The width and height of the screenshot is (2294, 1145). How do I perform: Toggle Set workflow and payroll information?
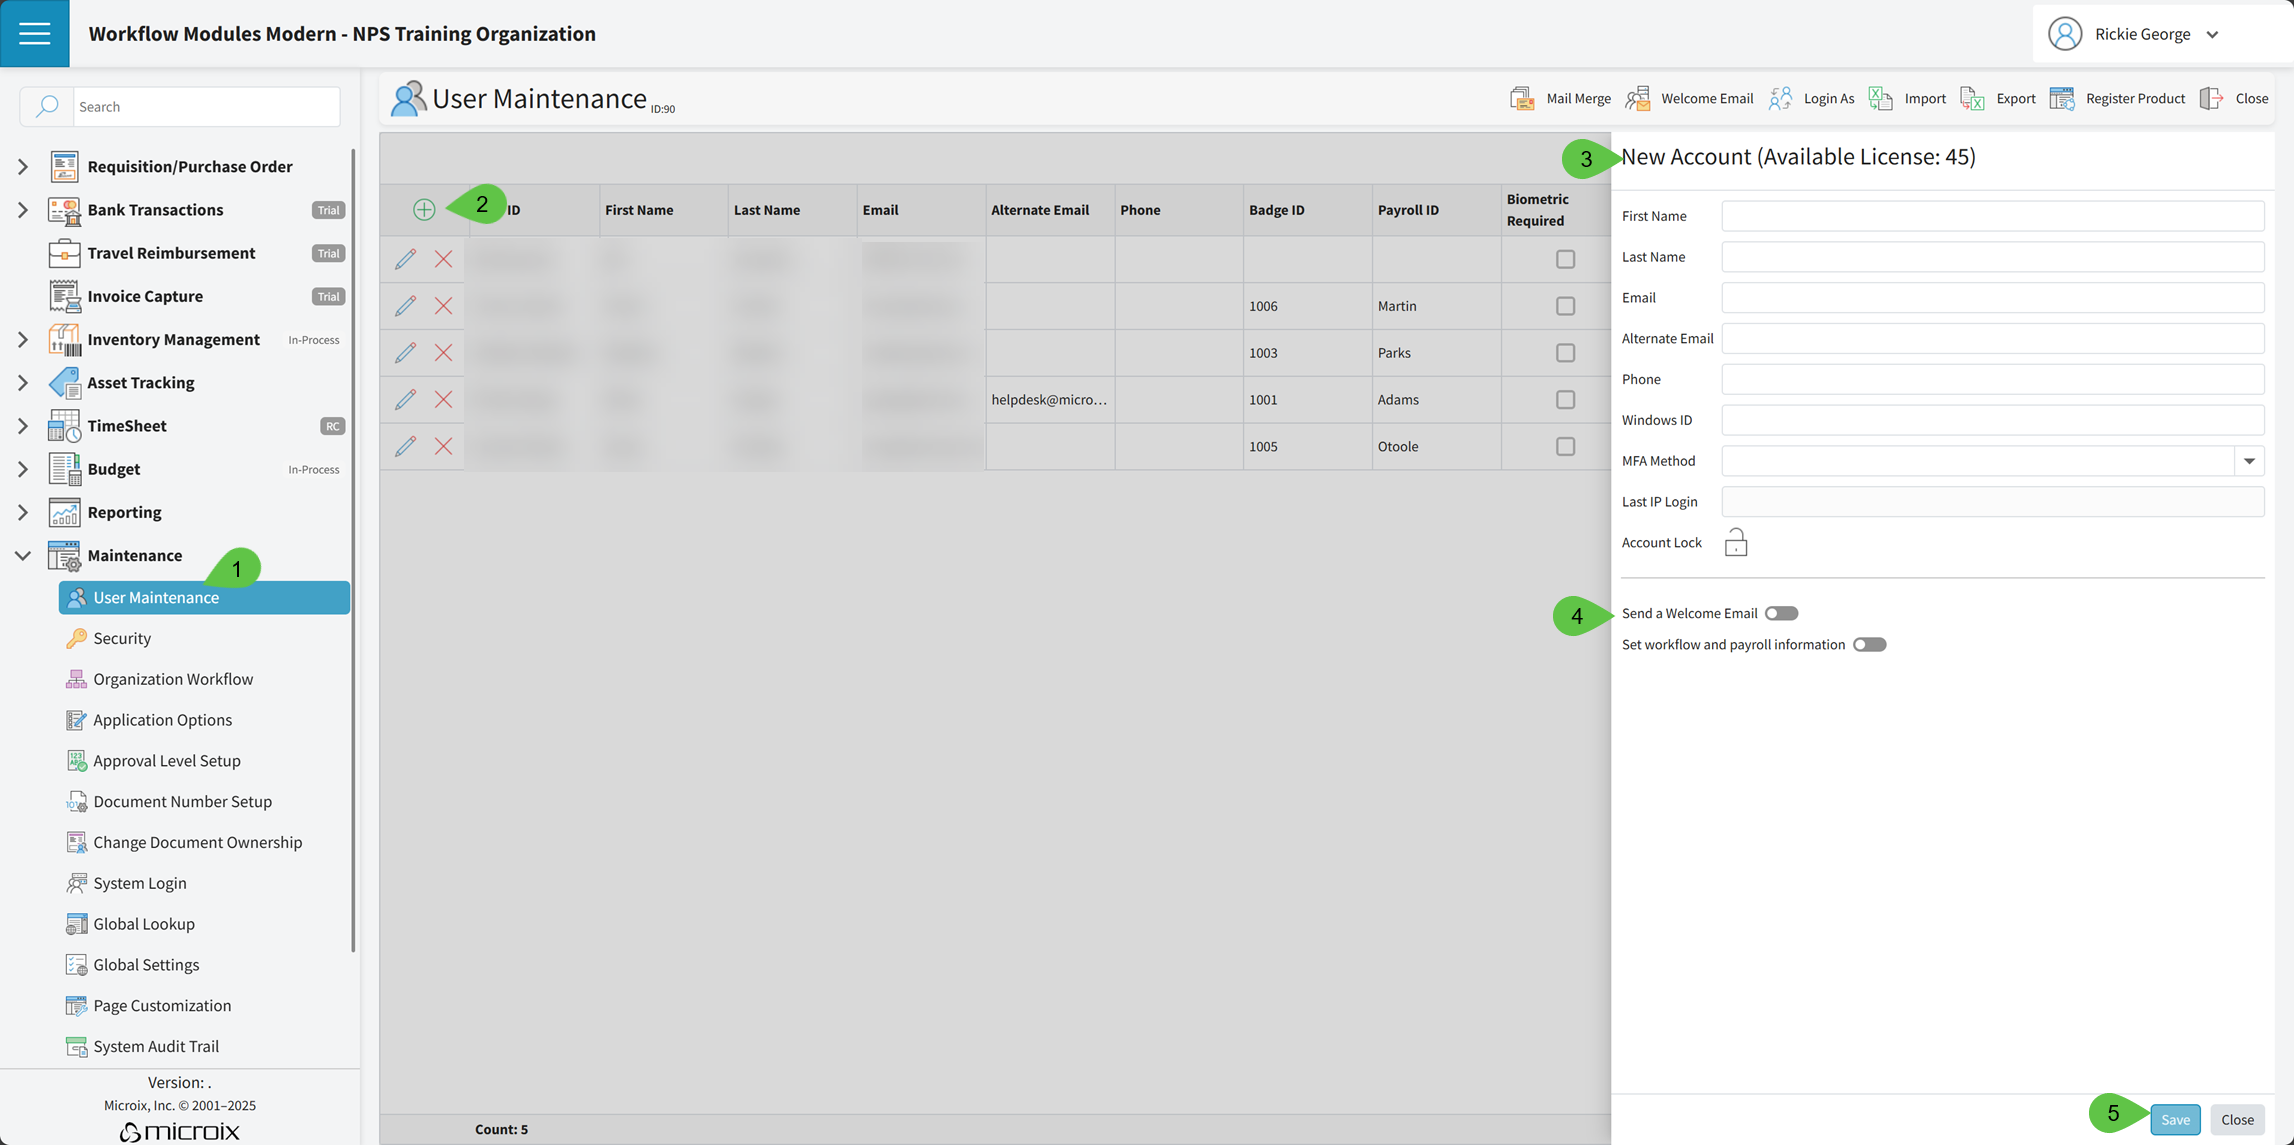(x=1869, y=644)
